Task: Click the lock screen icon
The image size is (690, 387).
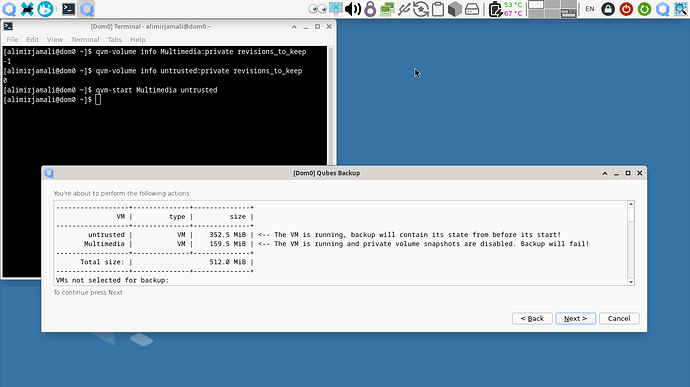Action: click(608, 9)
